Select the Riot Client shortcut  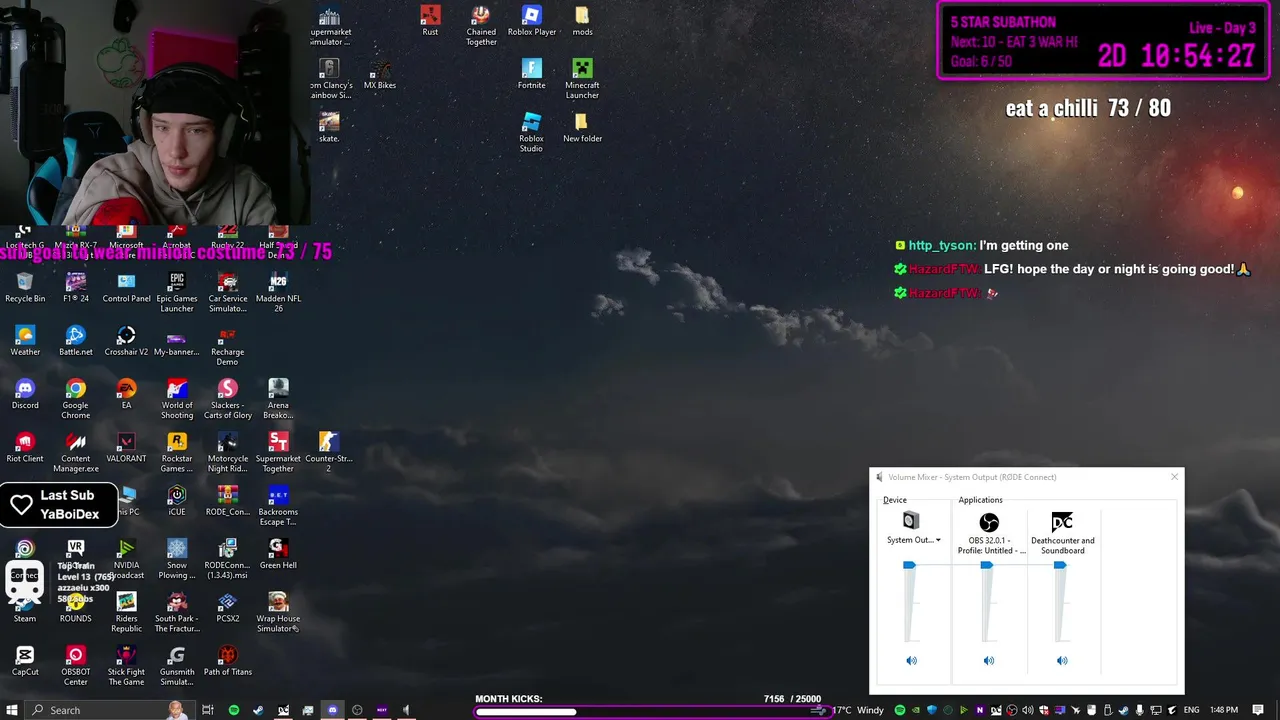25,447
